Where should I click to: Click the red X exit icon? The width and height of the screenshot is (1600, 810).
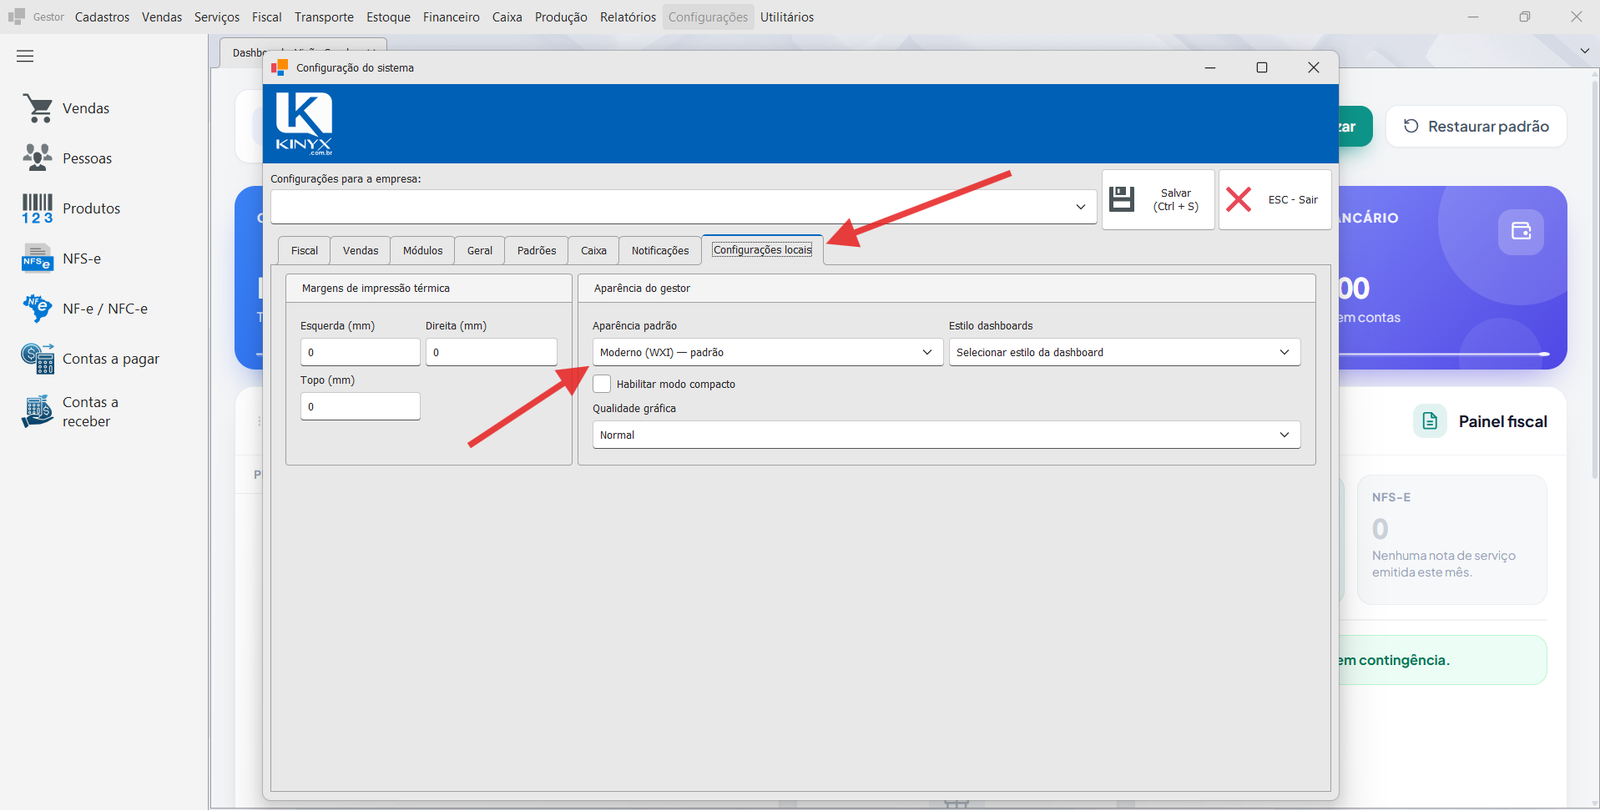coord(1239,199)
